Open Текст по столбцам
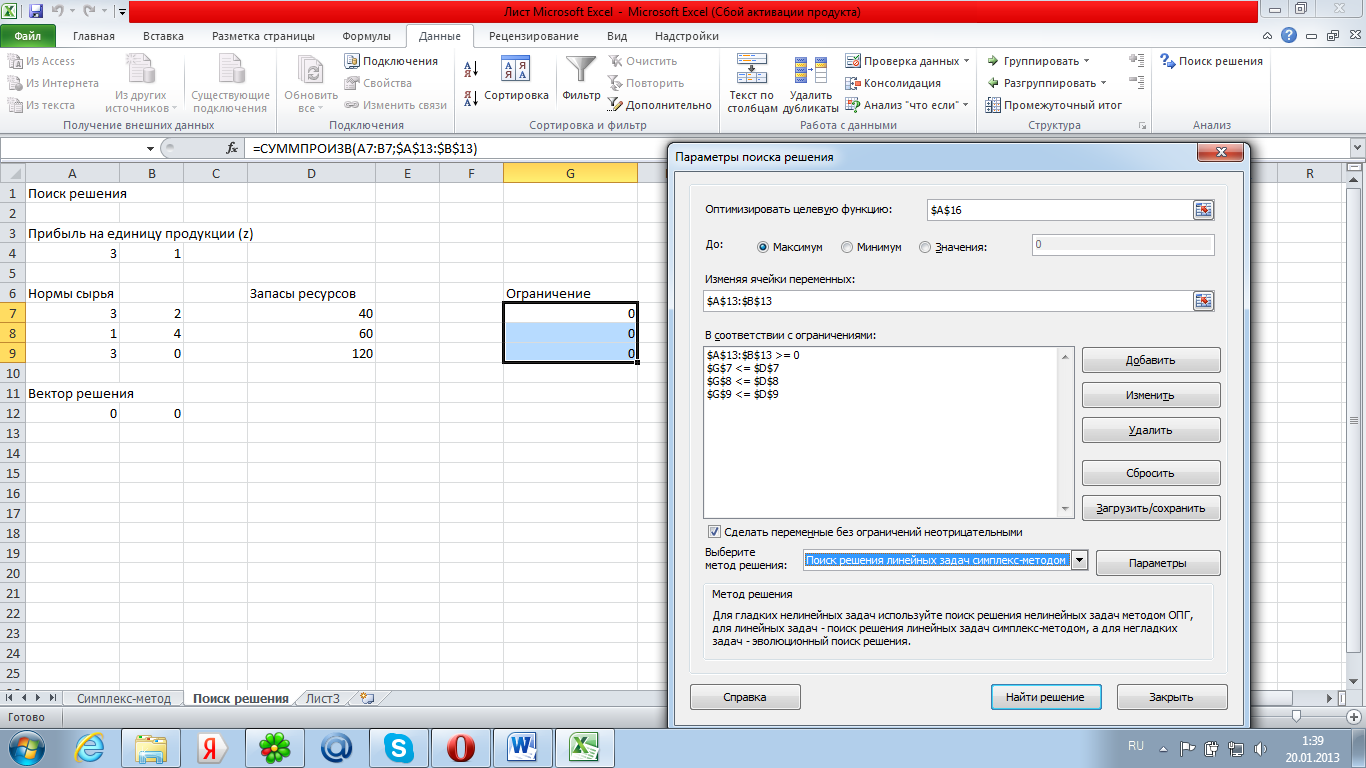 pos(751,85)
